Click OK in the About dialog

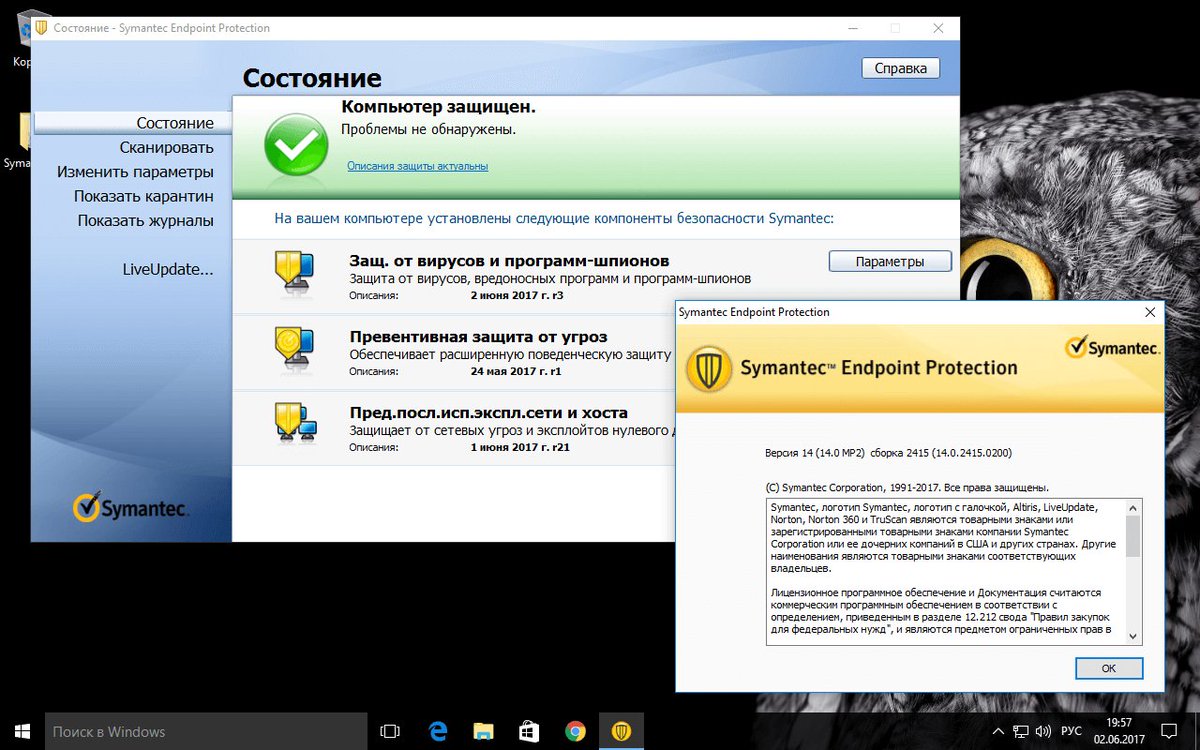coord(1108,667)
